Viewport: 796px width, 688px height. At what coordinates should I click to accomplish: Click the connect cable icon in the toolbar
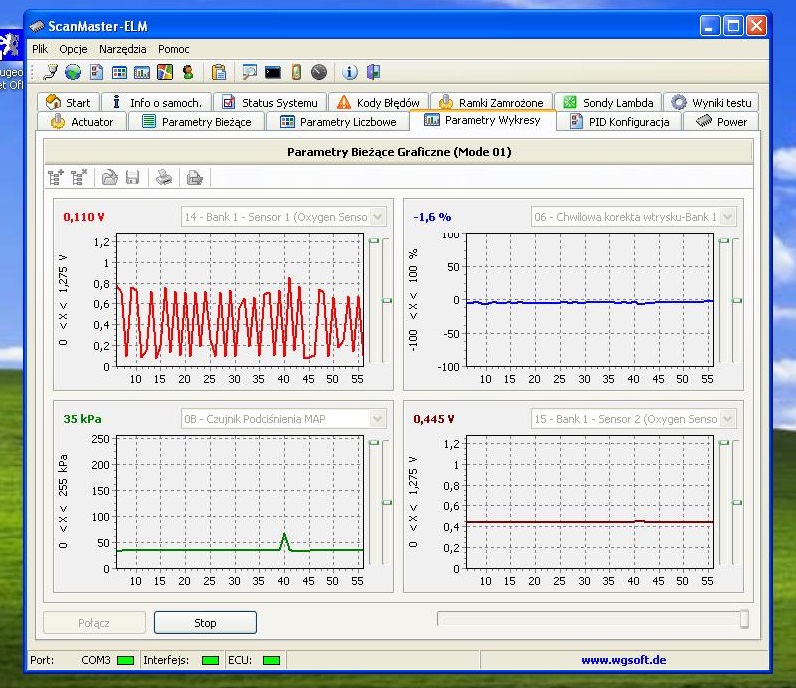pyautogui.click(x=51, y=72)
